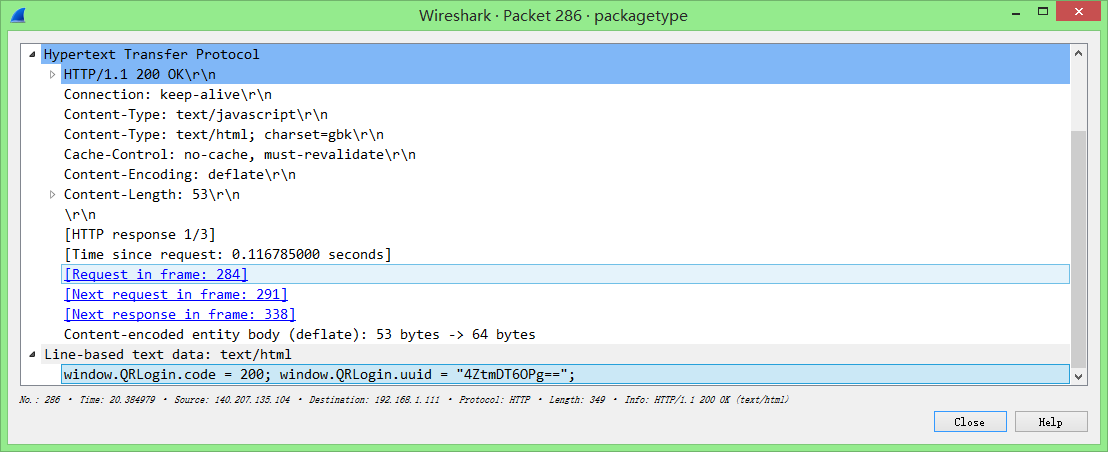Jump to Next response in frame: 338
The width and height of the screenshot is (1108, 452).
click(179, 314)
